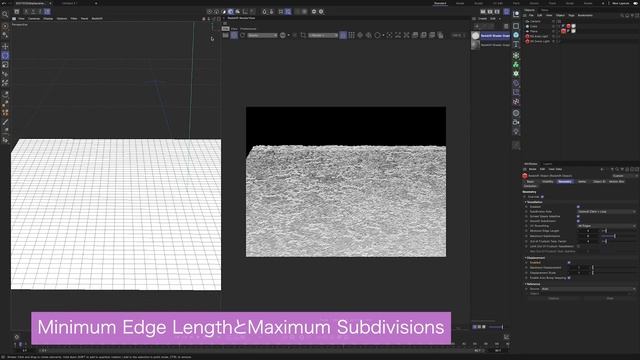Click the Null object icon atop object palette
This screenshot has width=640, height=360.
tap(516, 14)
